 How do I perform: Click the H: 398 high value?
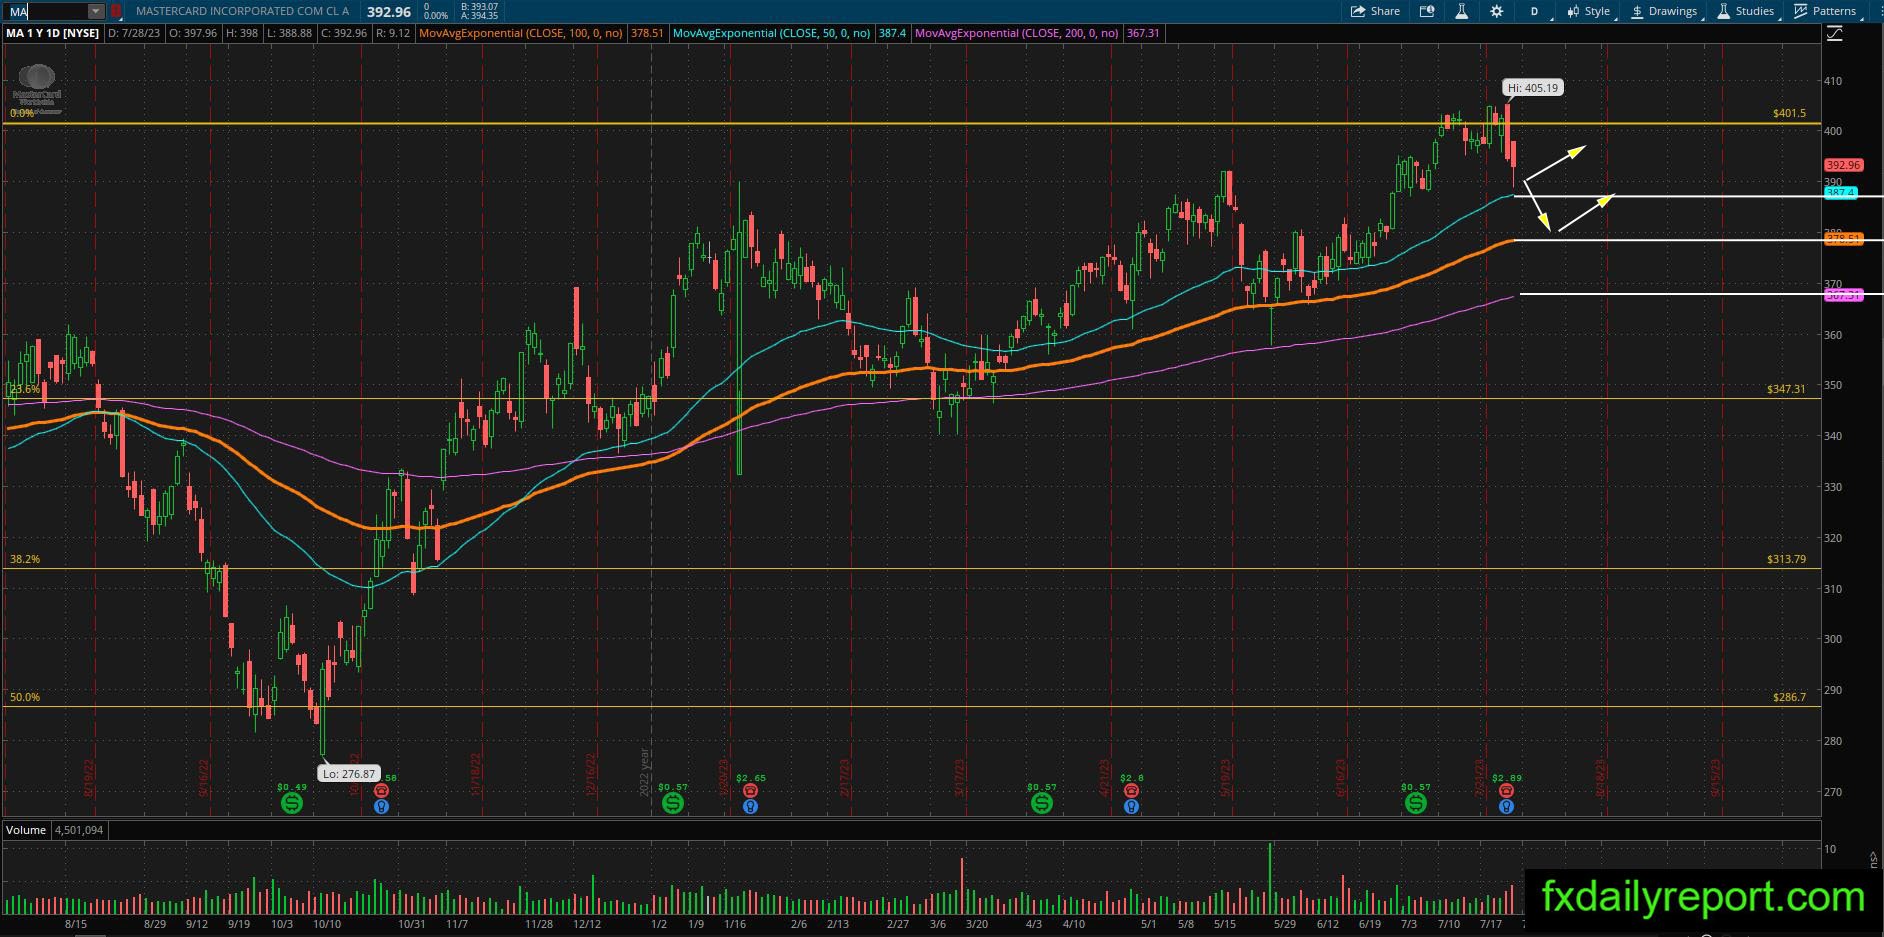(x=241, y=33)
